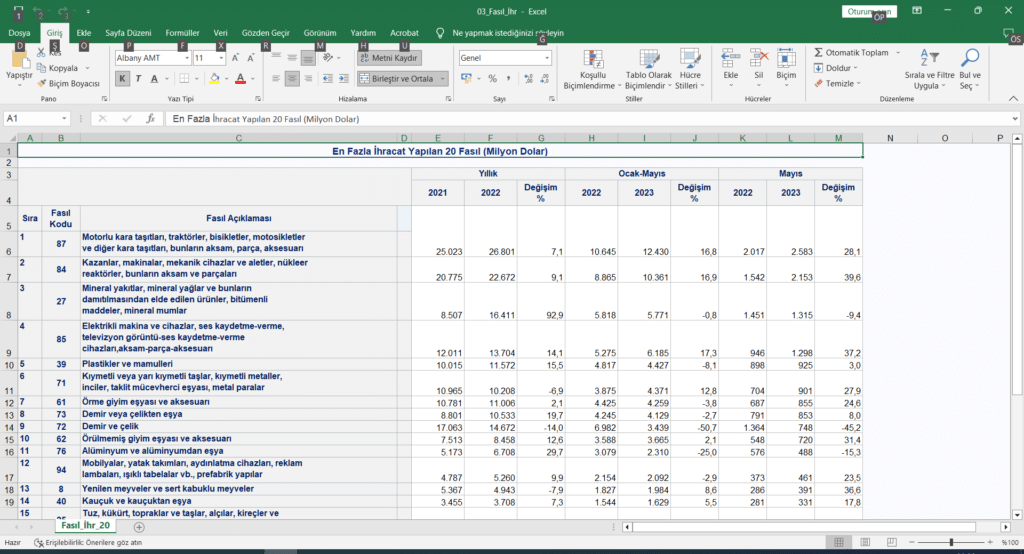This screenshot has height=554, width=1024.
Task: Click the Otomatik Toplam sigma icon
Action: [x=818, y=52]
